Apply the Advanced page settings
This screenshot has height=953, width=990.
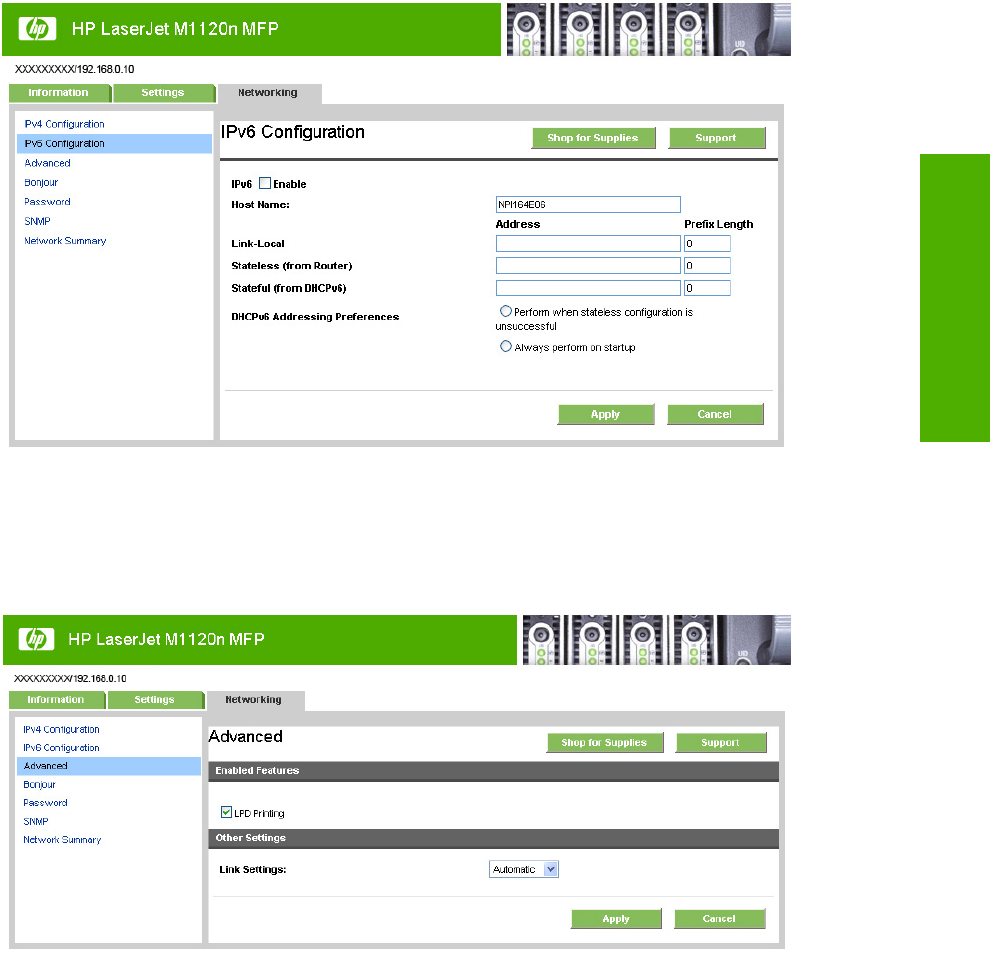[616, 919]
